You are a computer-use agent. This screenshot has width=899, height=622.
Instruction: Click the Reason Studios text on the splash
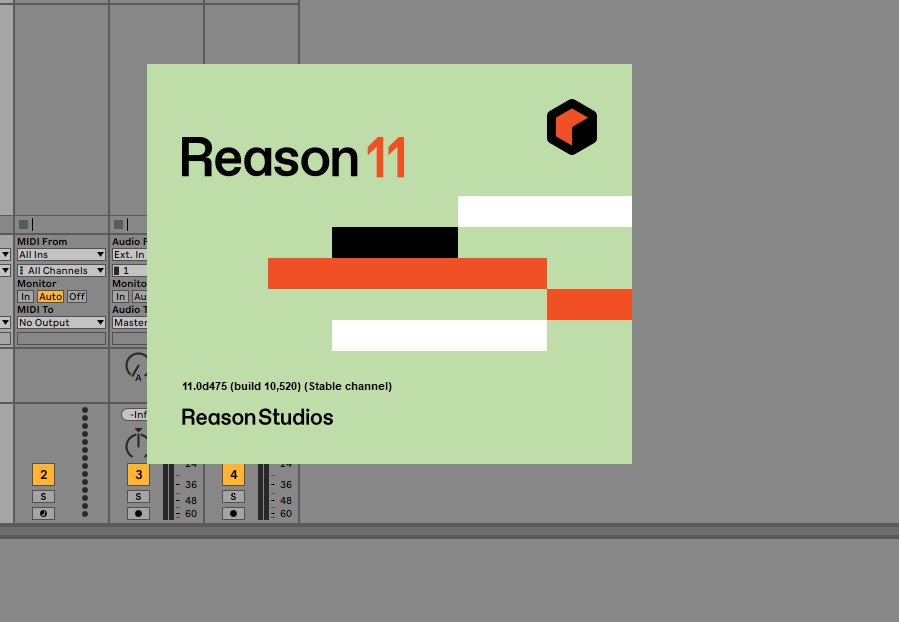point(257,417)
